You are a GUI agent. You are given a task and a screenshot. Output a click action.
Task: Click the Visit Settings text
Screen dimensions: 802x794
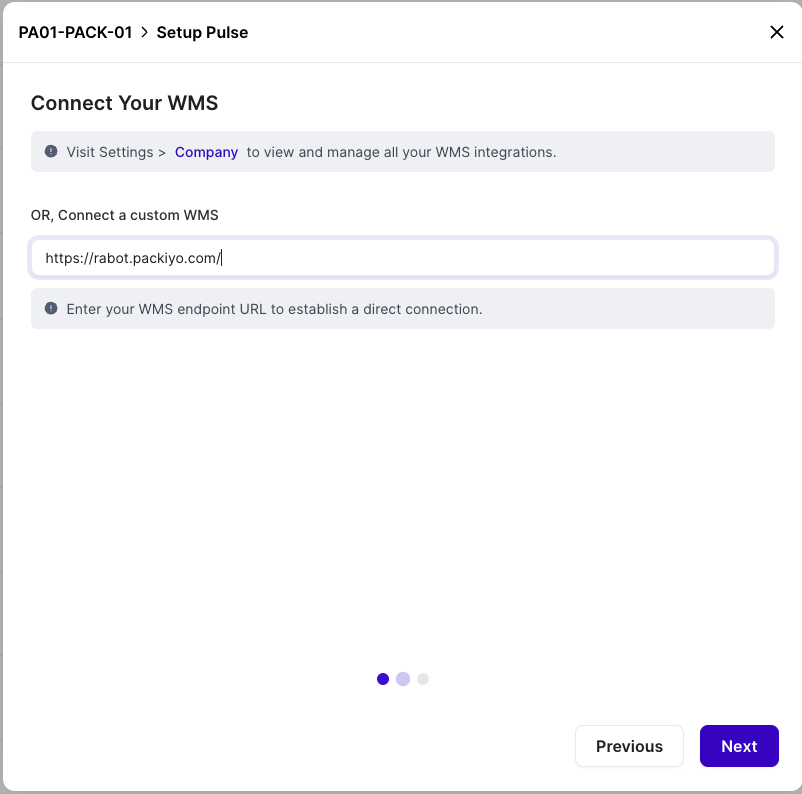pos(110,152)
